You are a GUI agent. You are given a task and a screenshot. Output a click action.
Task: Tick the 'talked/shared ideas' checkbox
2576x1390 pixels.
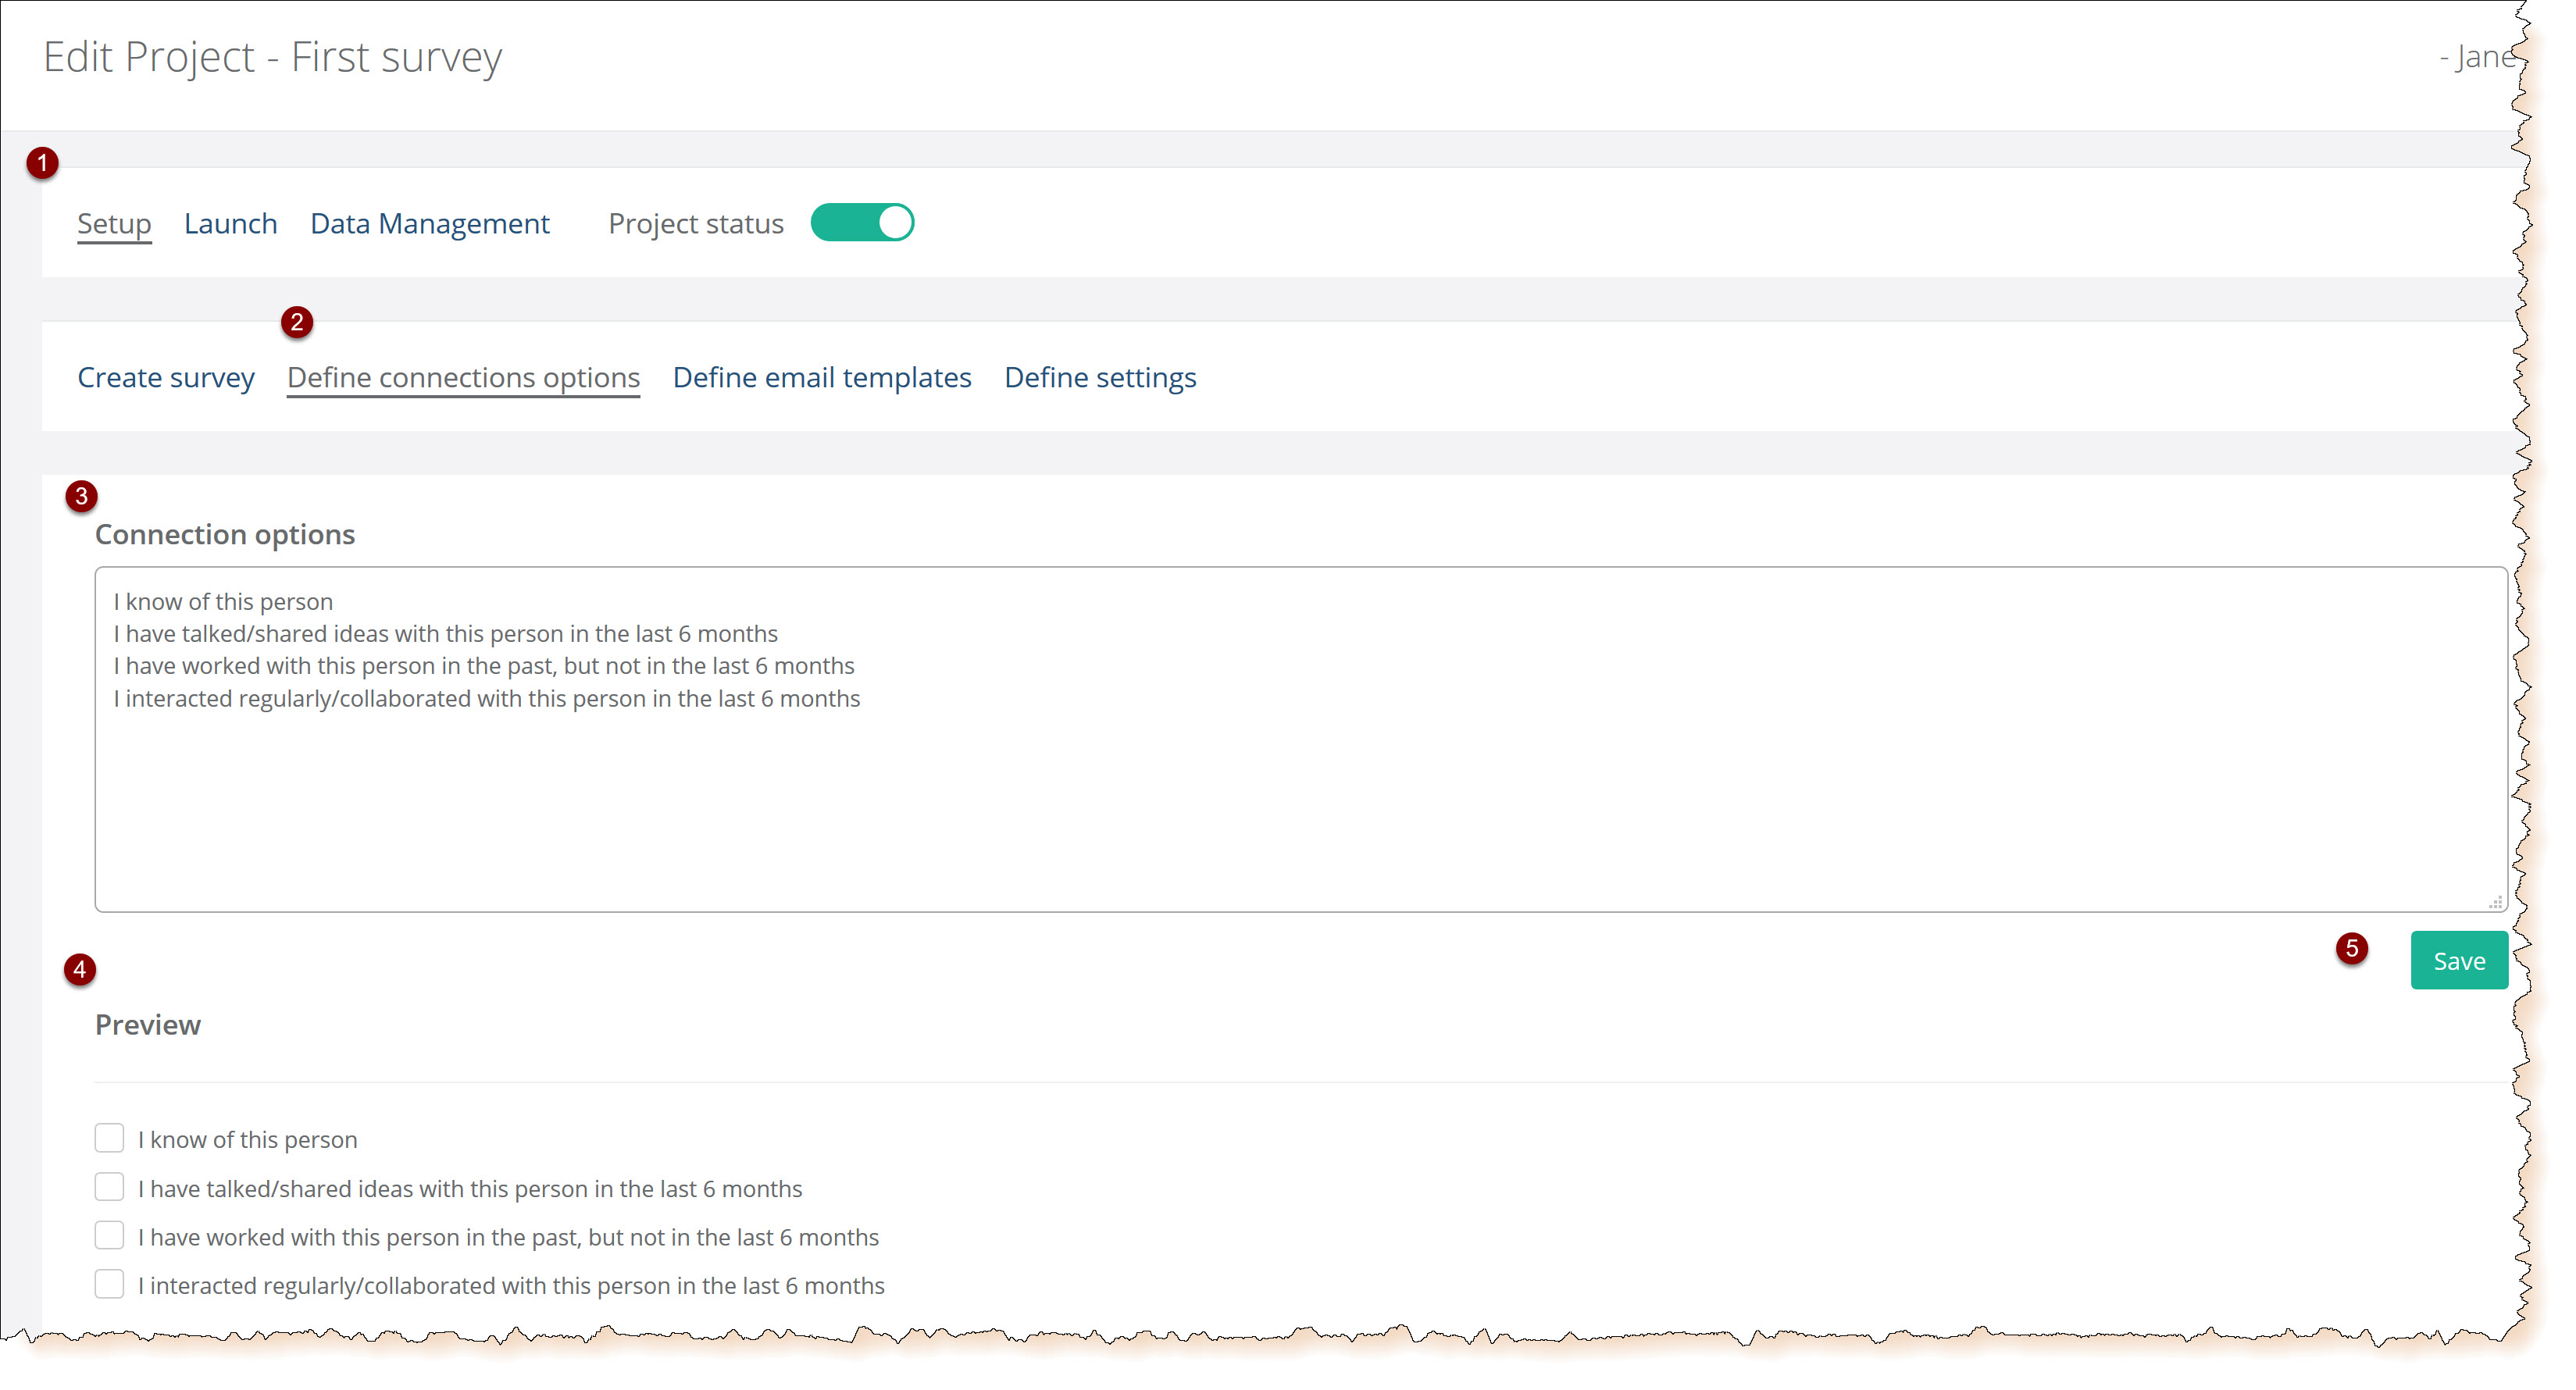(109, 1187)
